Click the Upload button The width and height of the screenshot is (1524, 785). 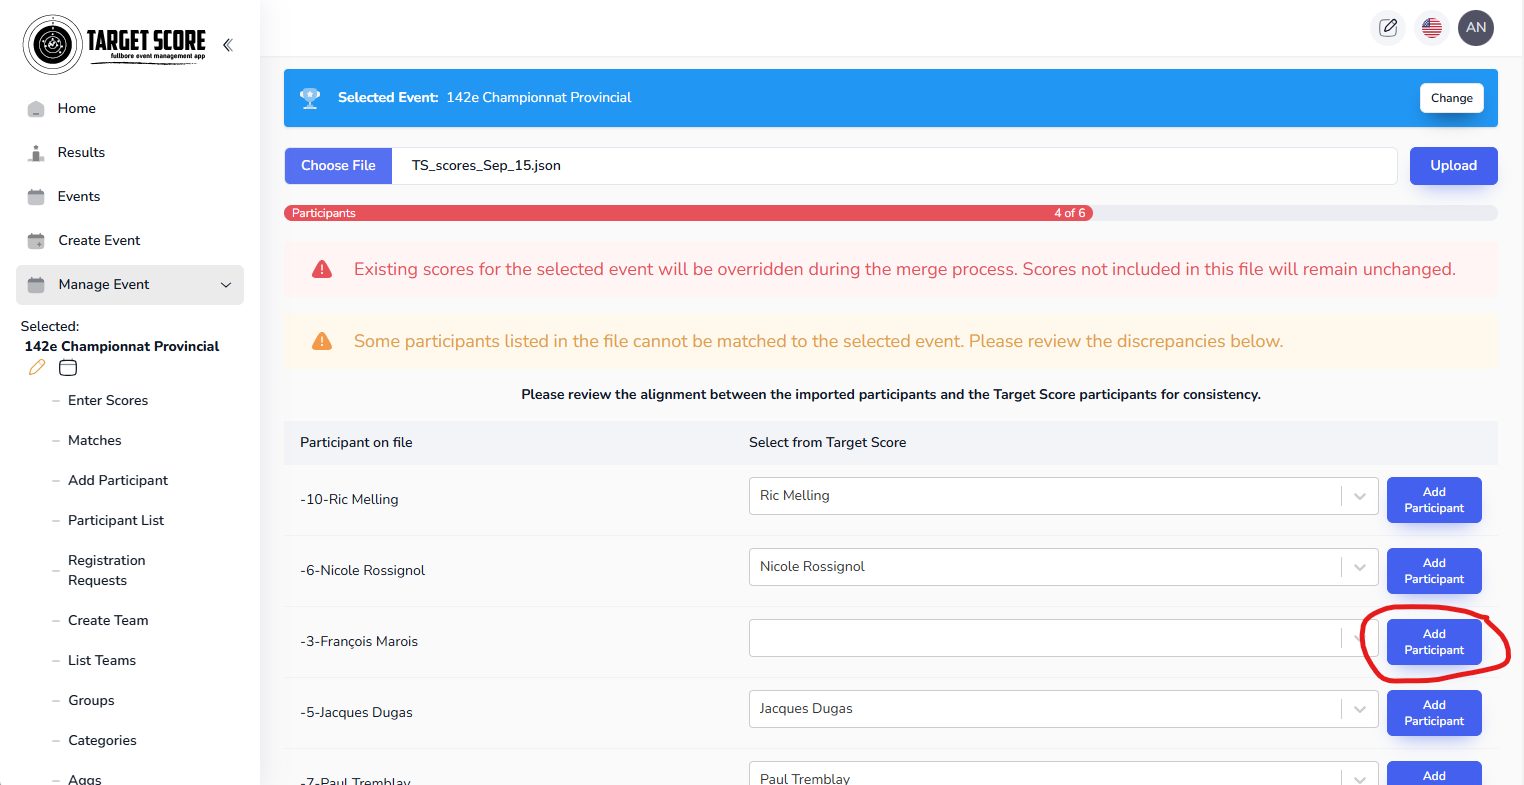[1453, 166]
